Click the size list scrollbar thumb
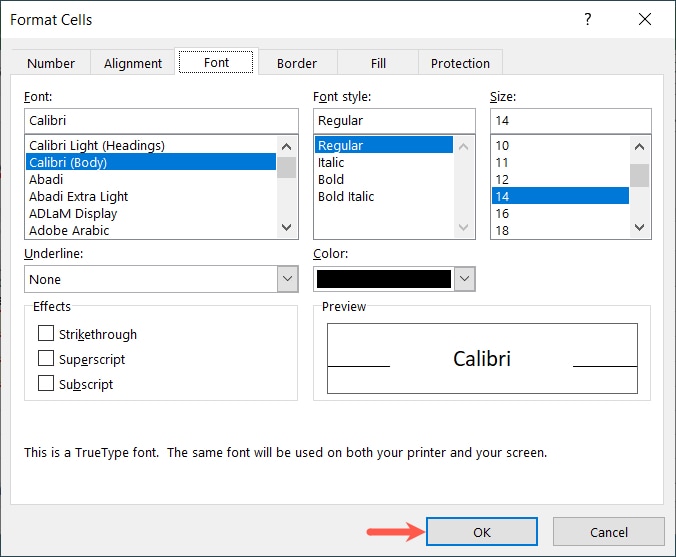 pyautogui.click(x=640, y=175)
